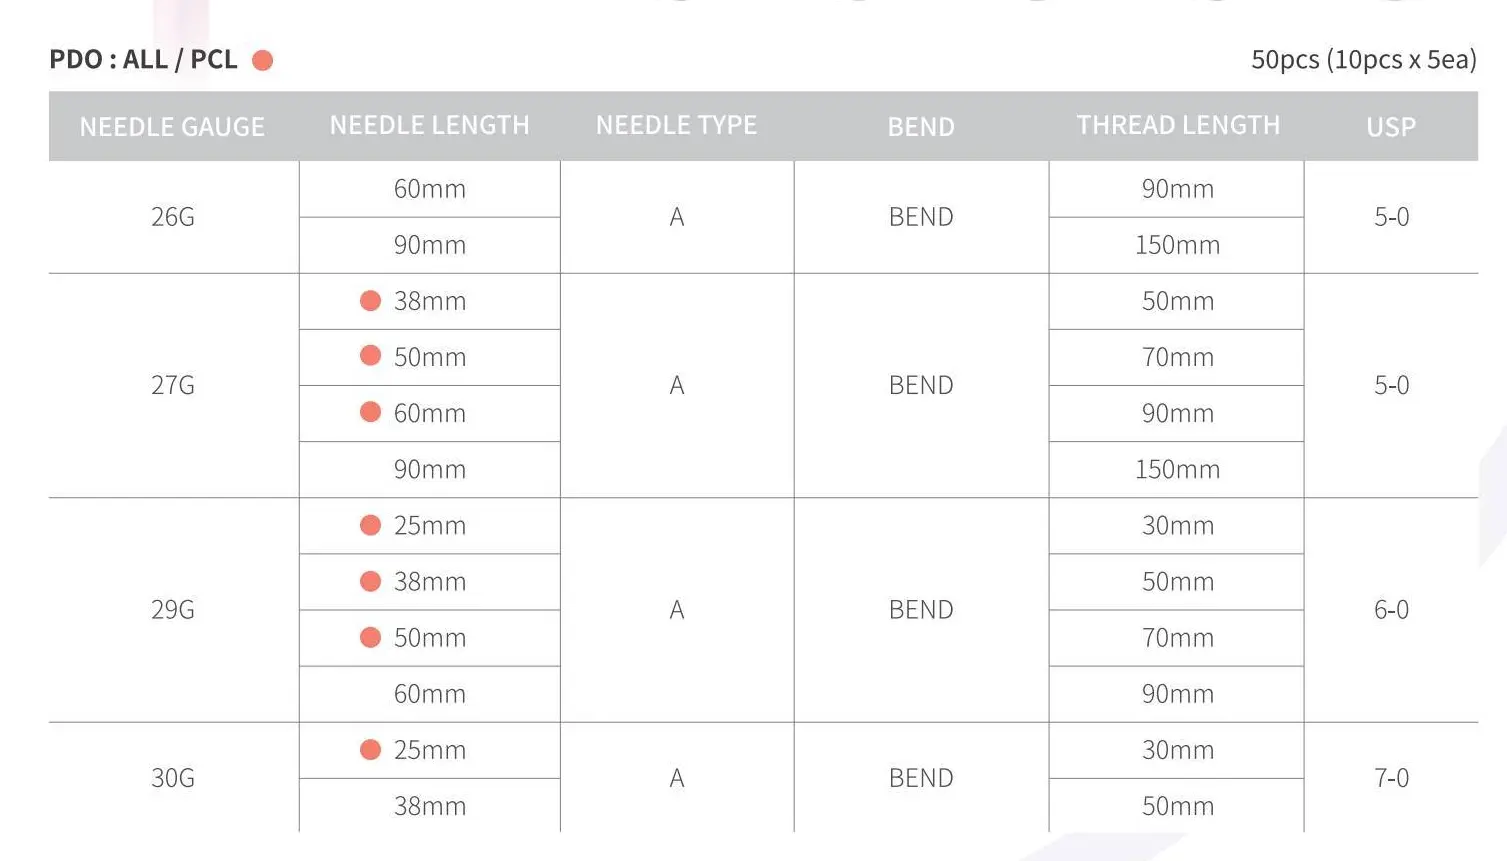Viewport: 1507px width, 861px height.
Task: Click the orange dot beside 38mm in the 29G group
Action: 371,581
